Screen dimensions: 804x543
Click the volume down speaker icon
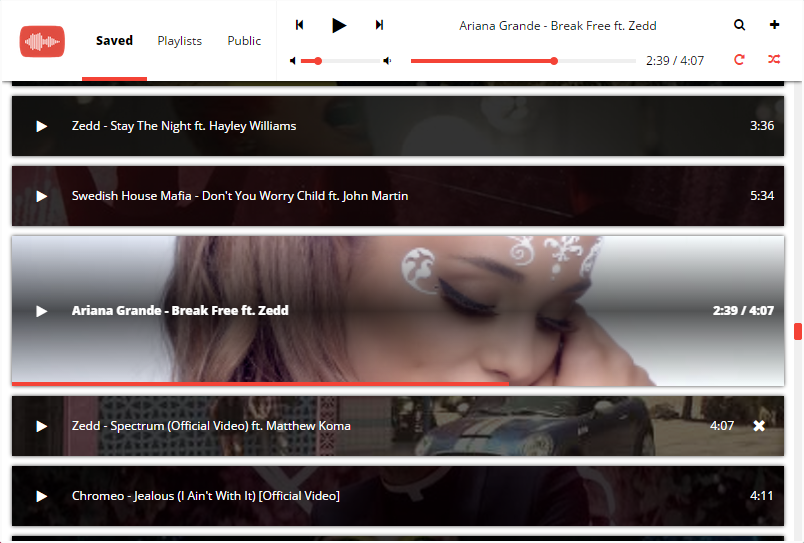click(292, 61)
